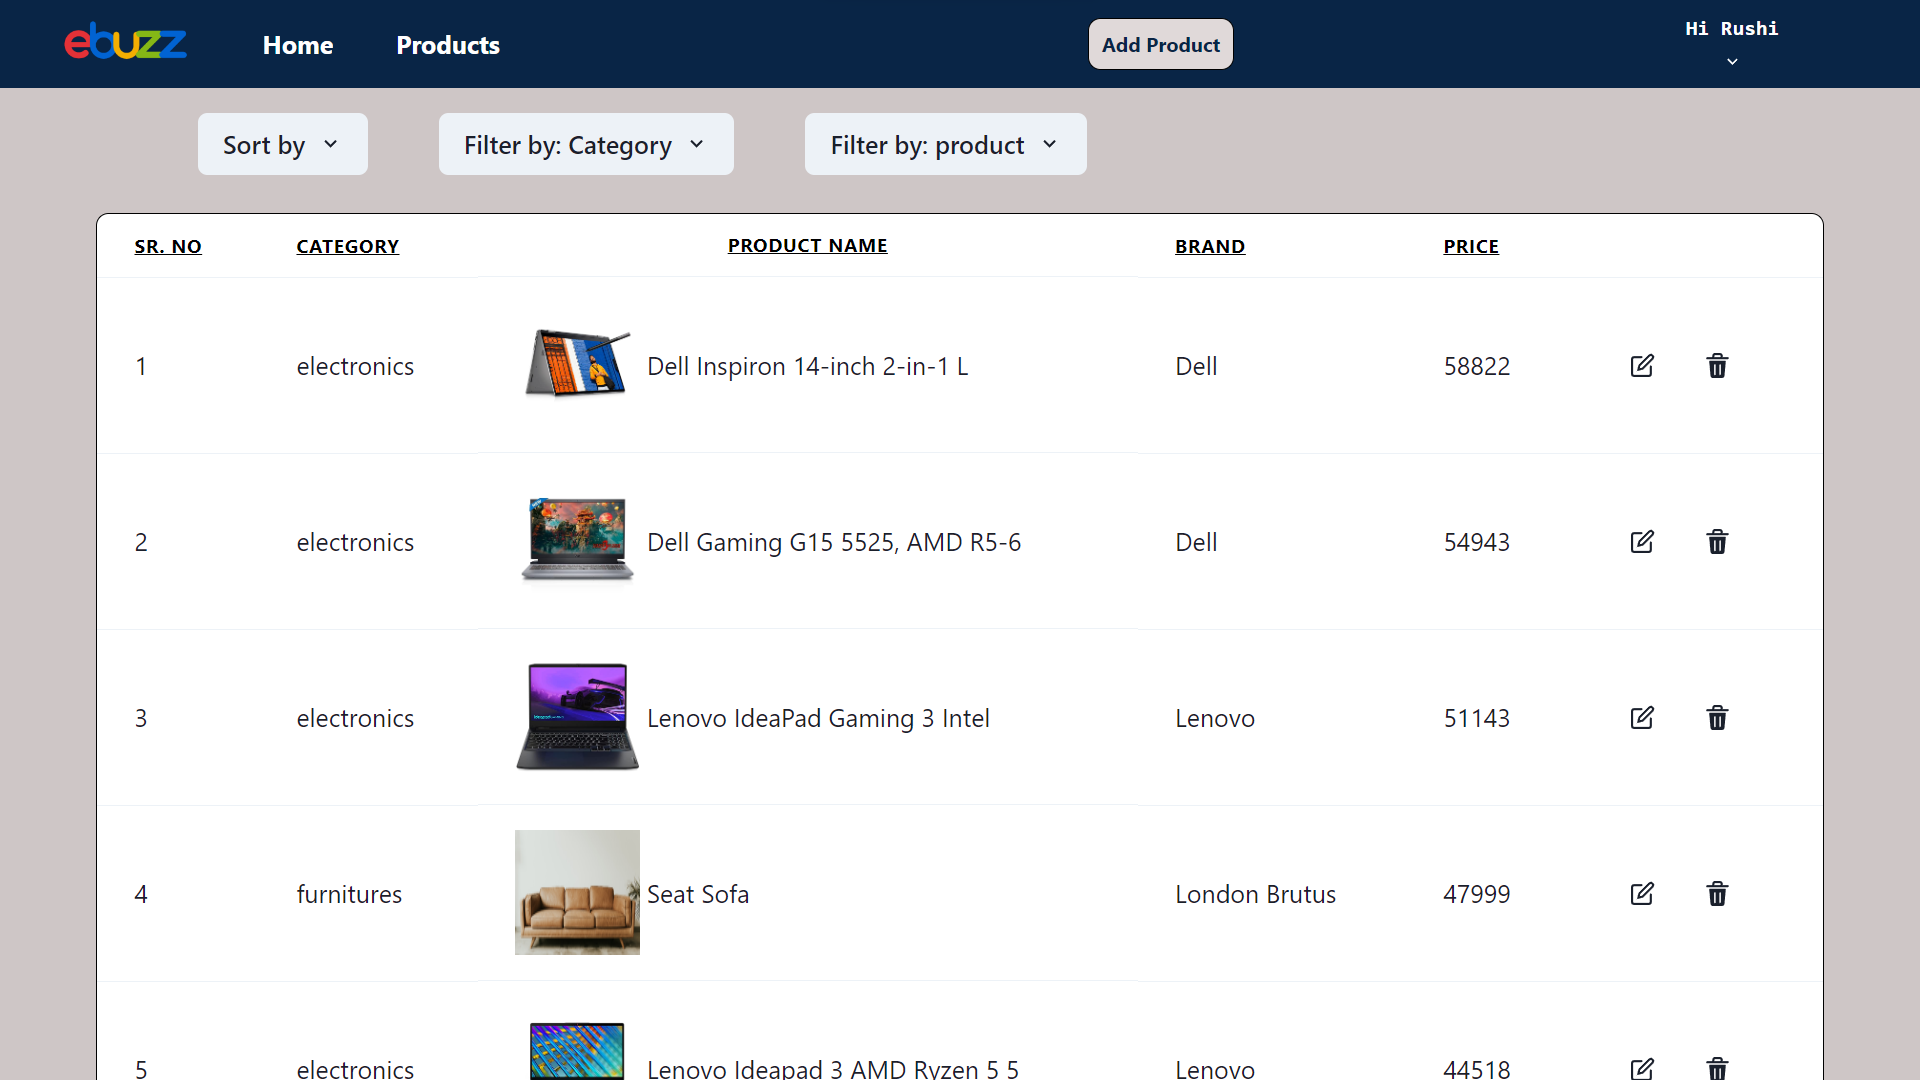Open the Seat Sofa thumbnail image
The image size is (1920, 1080).
(x=577, y=892)
